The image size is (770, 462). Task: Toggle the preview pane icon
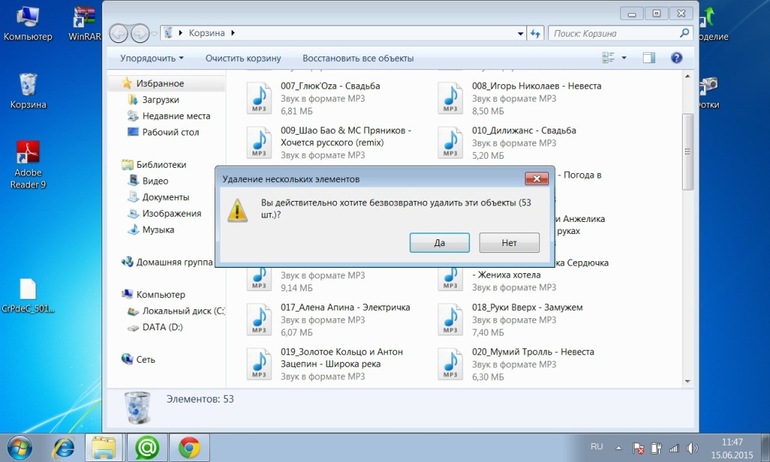point(649,58)
